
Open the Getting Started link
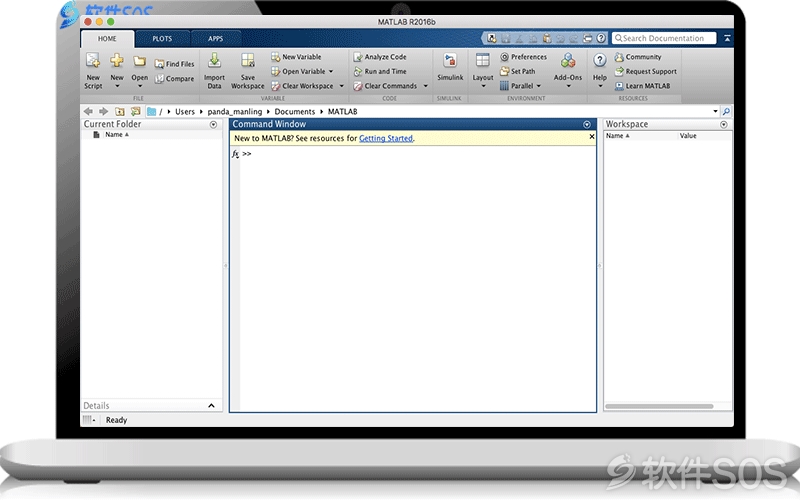[x=386, y=138]
